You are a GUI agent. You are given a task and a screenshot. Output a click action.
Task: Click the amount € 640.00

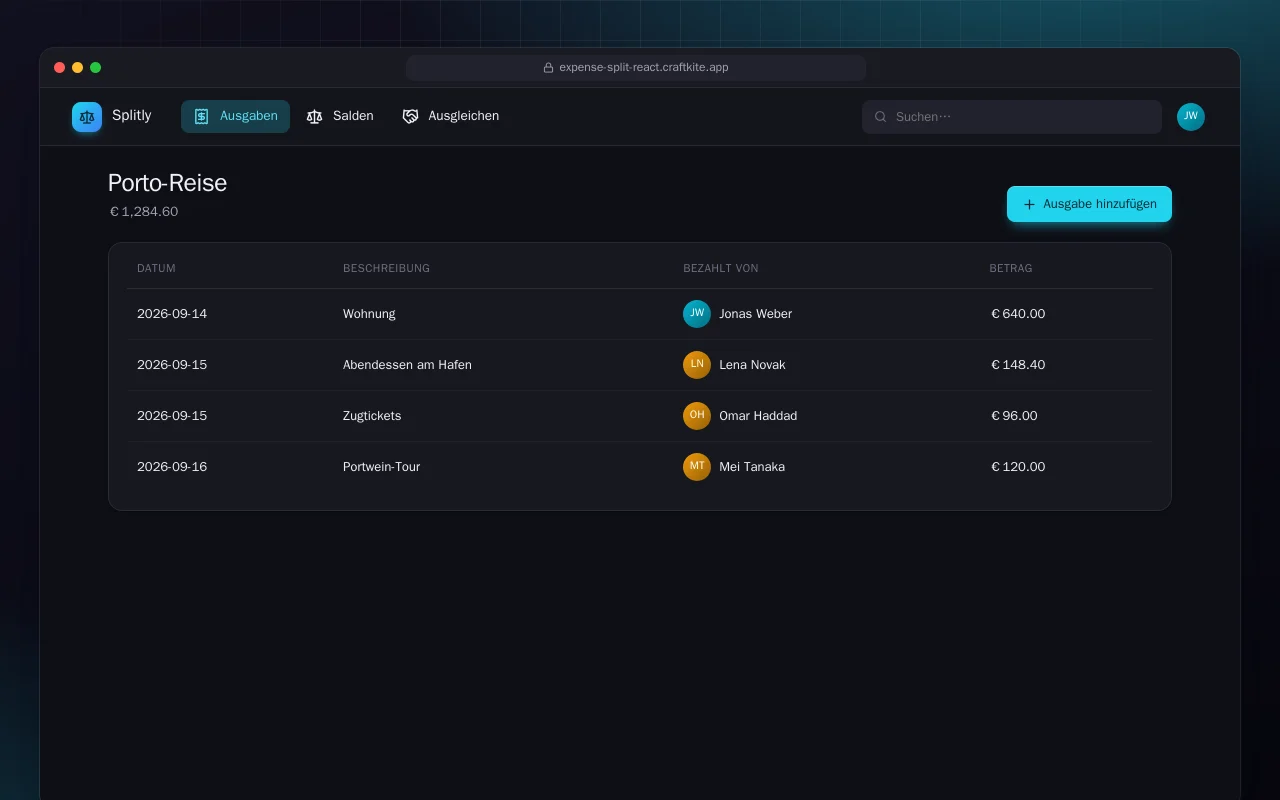coord(1018,314)
